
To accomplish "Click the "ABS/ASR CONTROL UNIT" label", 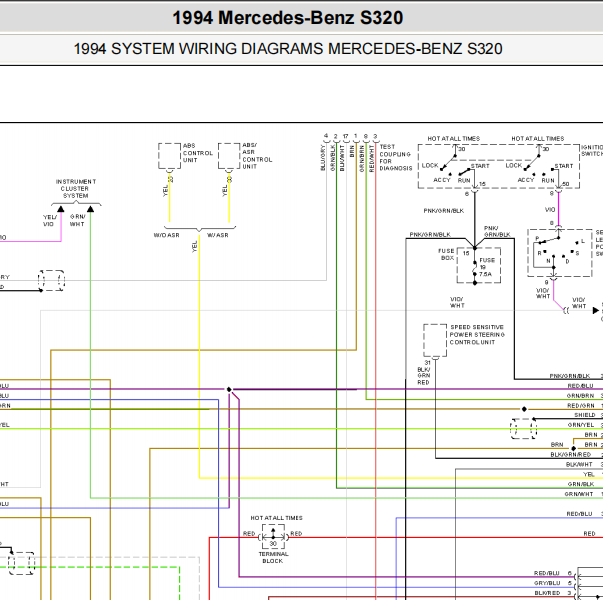I will click(257, 156).
